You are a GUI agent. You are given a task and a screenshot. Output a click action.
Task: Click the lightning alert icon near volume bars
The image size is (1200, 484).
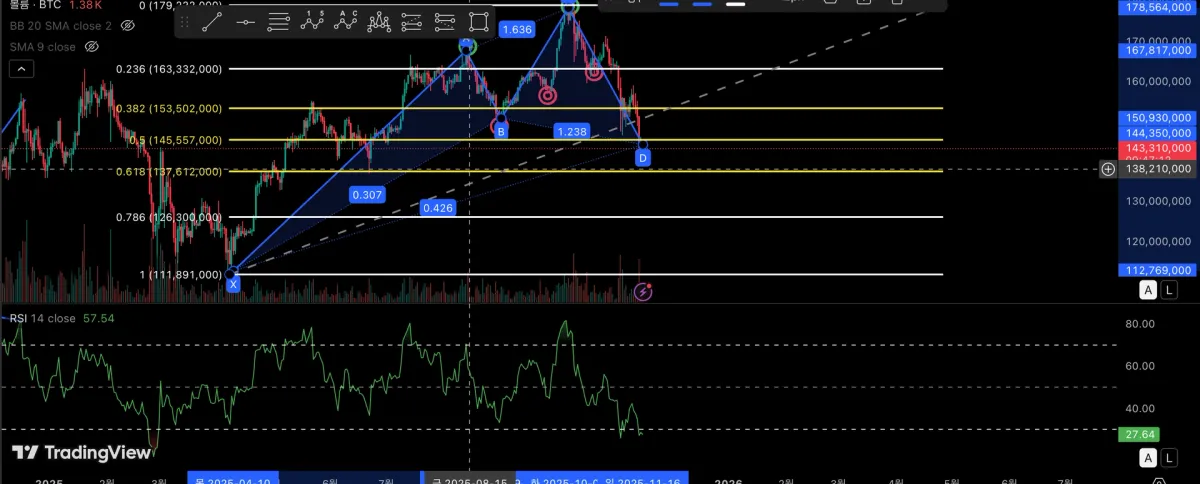[643, 291]
